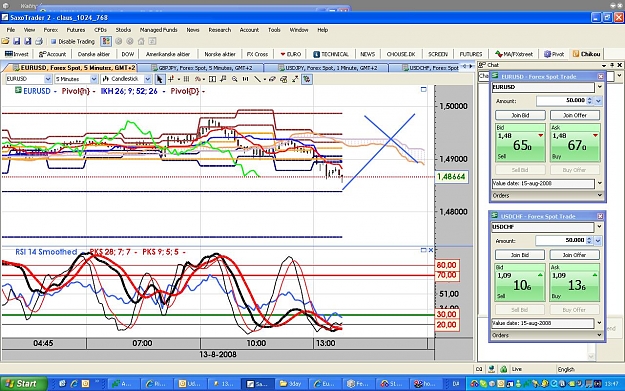Open file using folder icon in toolbar
Viewport: 625px width, 391px height.
click(5, 41)
